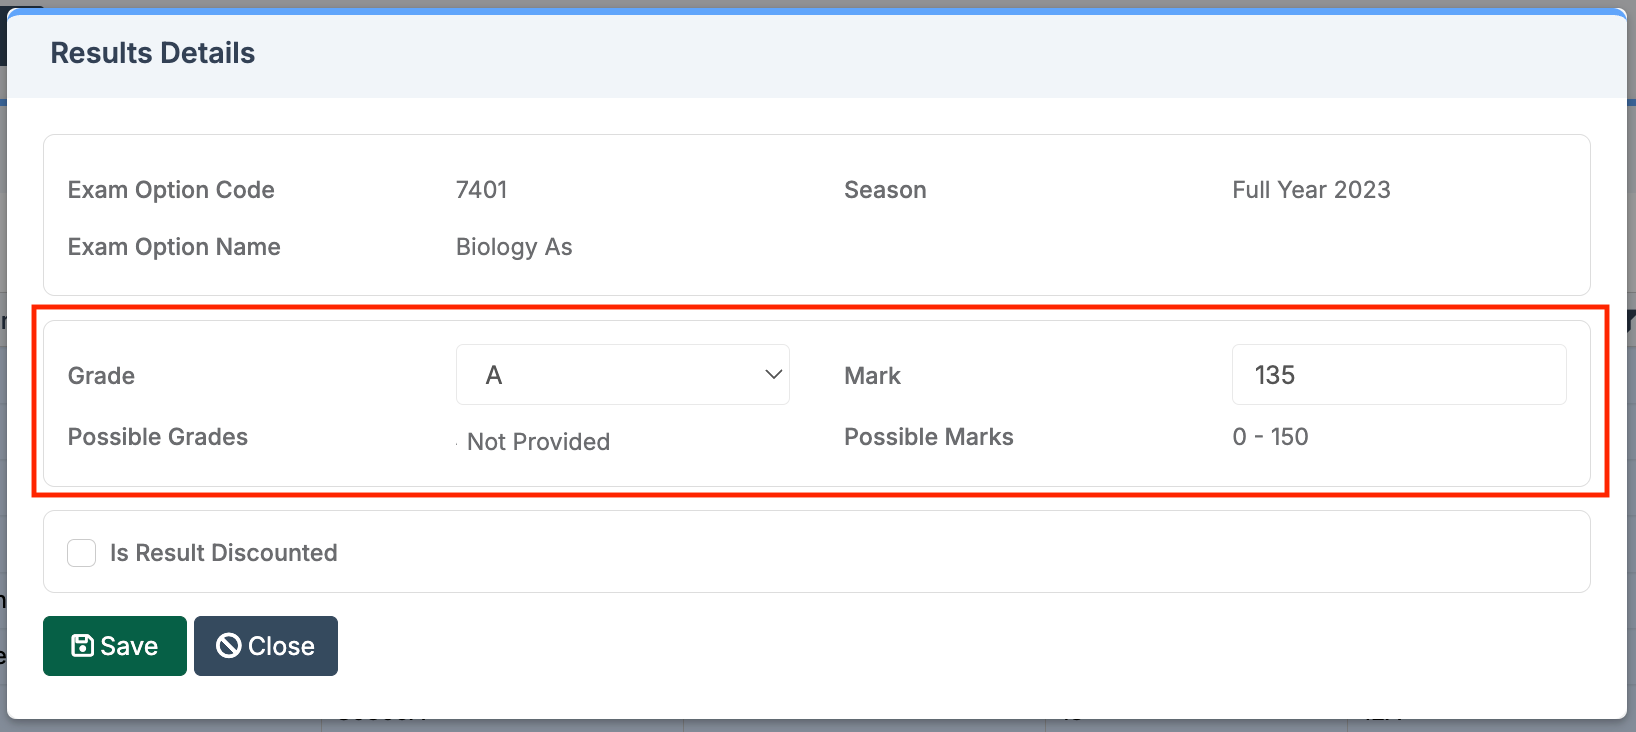This screenshot has height=732, width=1636.
Task: Select the 7401 exam option code value
Action: [481, 190]
